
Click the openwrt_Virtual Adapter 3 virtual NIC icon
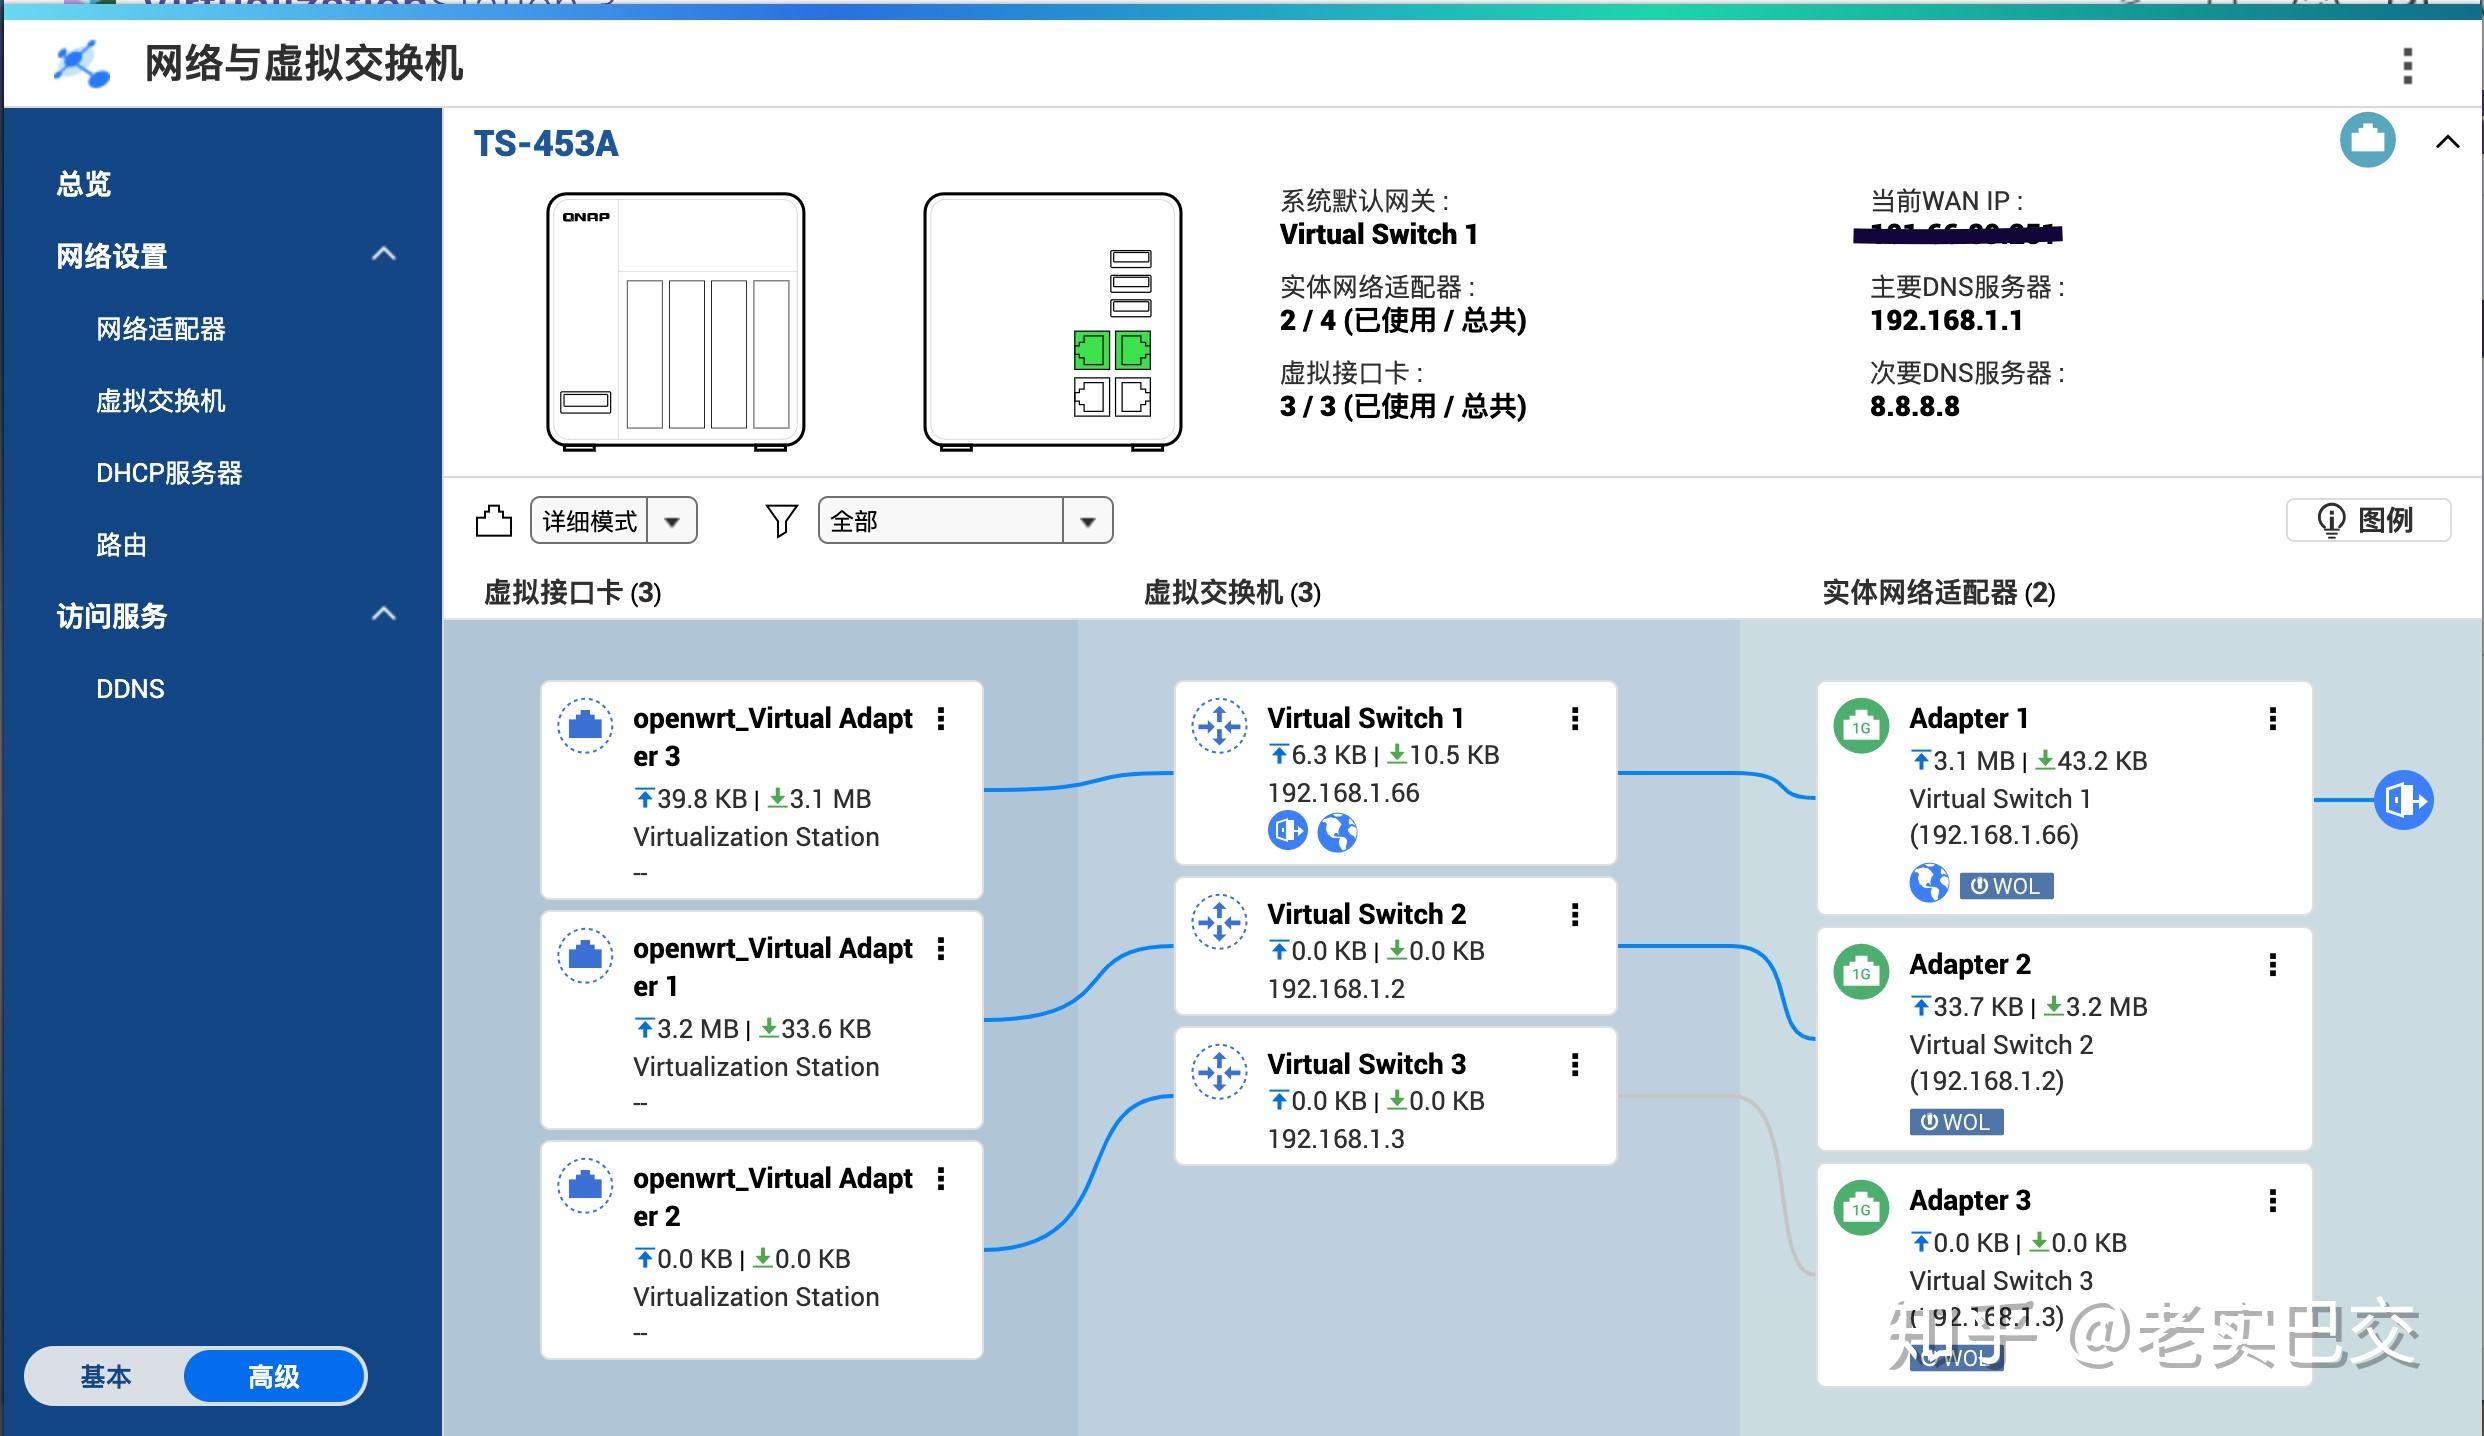tap(585, 725)
